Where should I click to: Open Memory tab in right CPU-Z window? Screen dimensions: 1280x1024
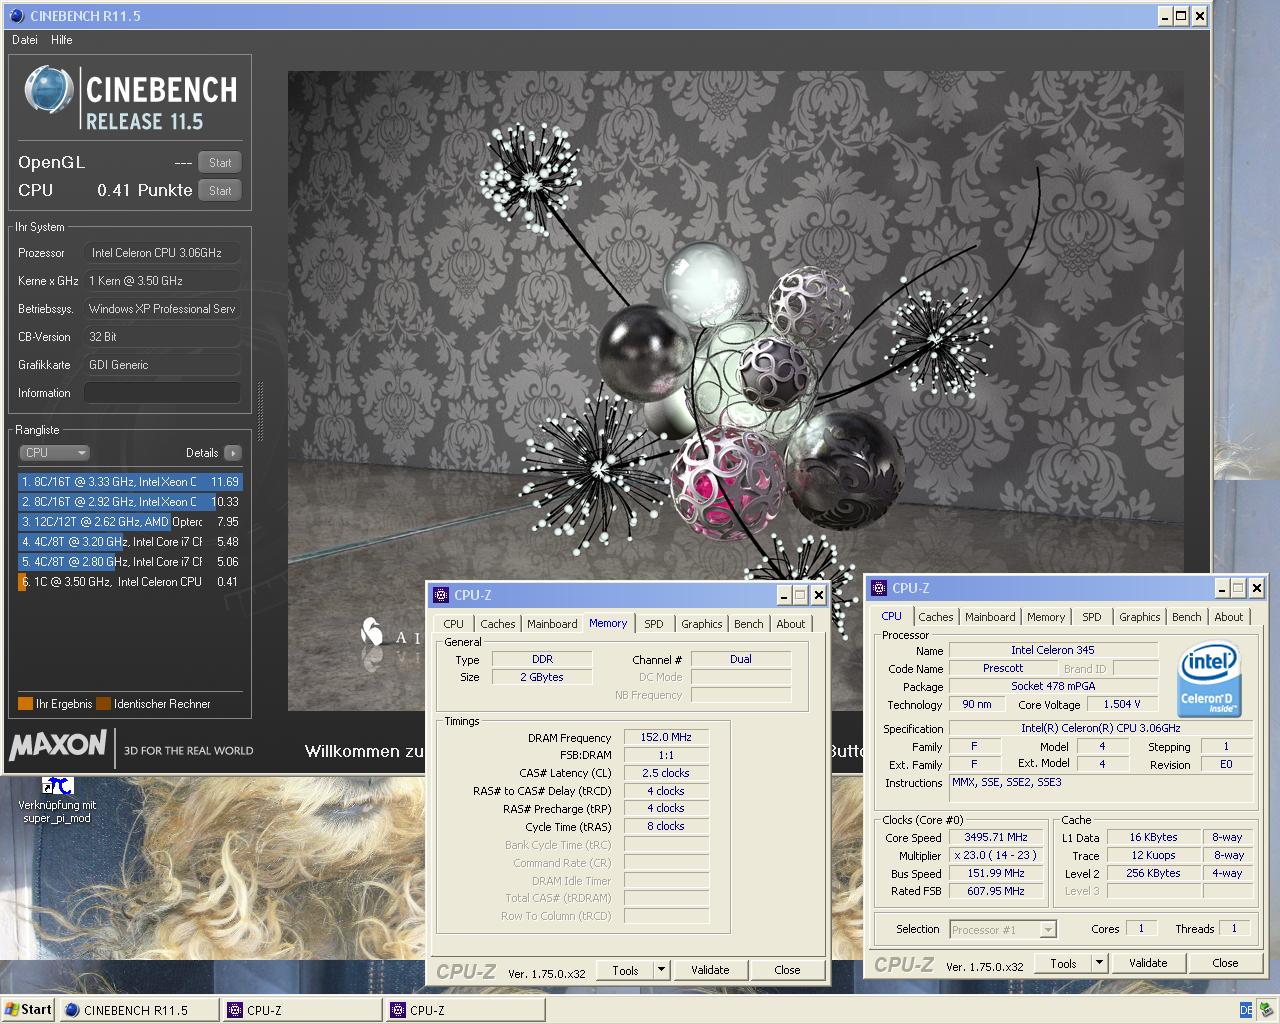1046,617
